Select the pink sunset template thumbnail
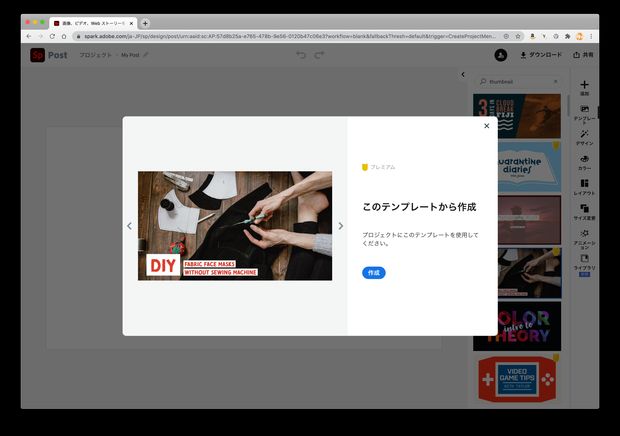620x436 pixels. (x=517, y=220)
